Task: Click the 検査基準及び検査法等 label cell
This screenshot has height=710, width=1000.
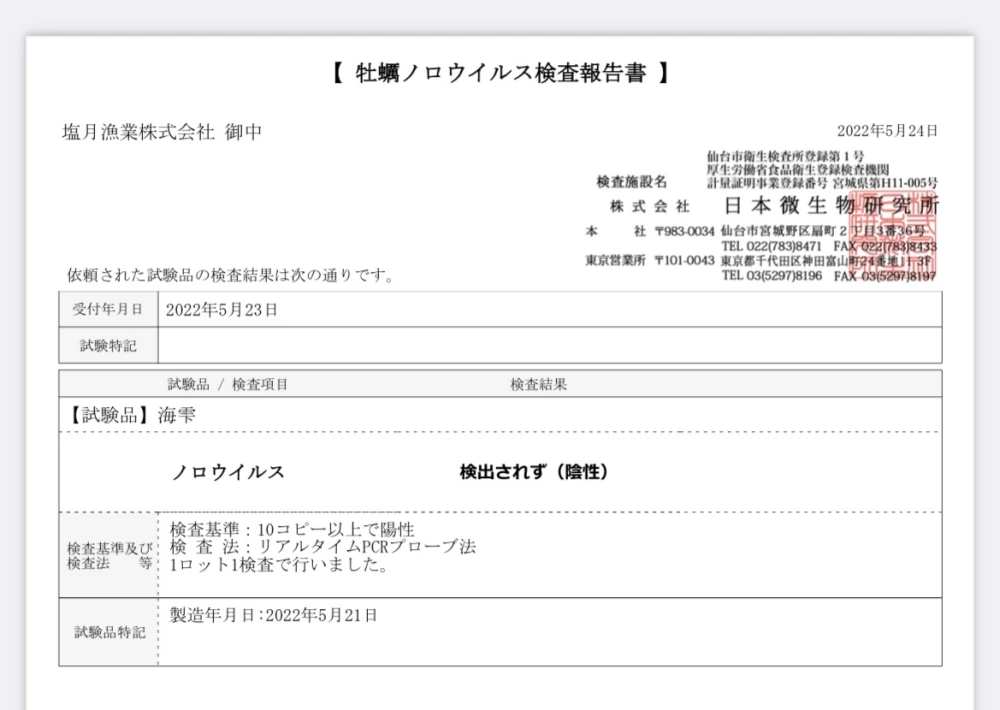Action: pos(109,556)
